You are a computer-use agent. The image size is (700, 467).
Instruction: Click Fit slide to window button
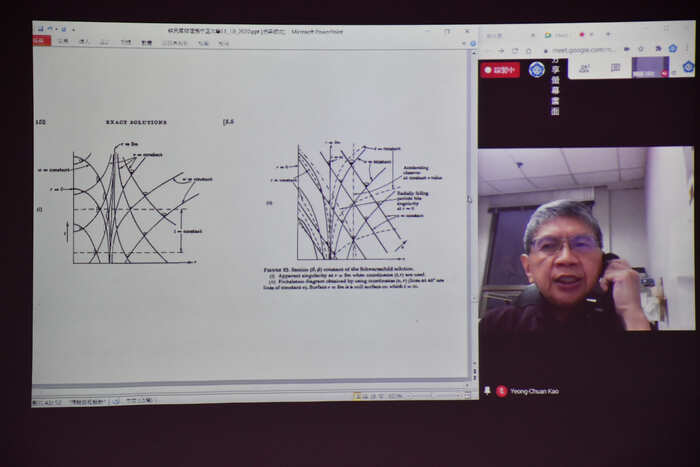pyautogui.click(x=467, y=396)
